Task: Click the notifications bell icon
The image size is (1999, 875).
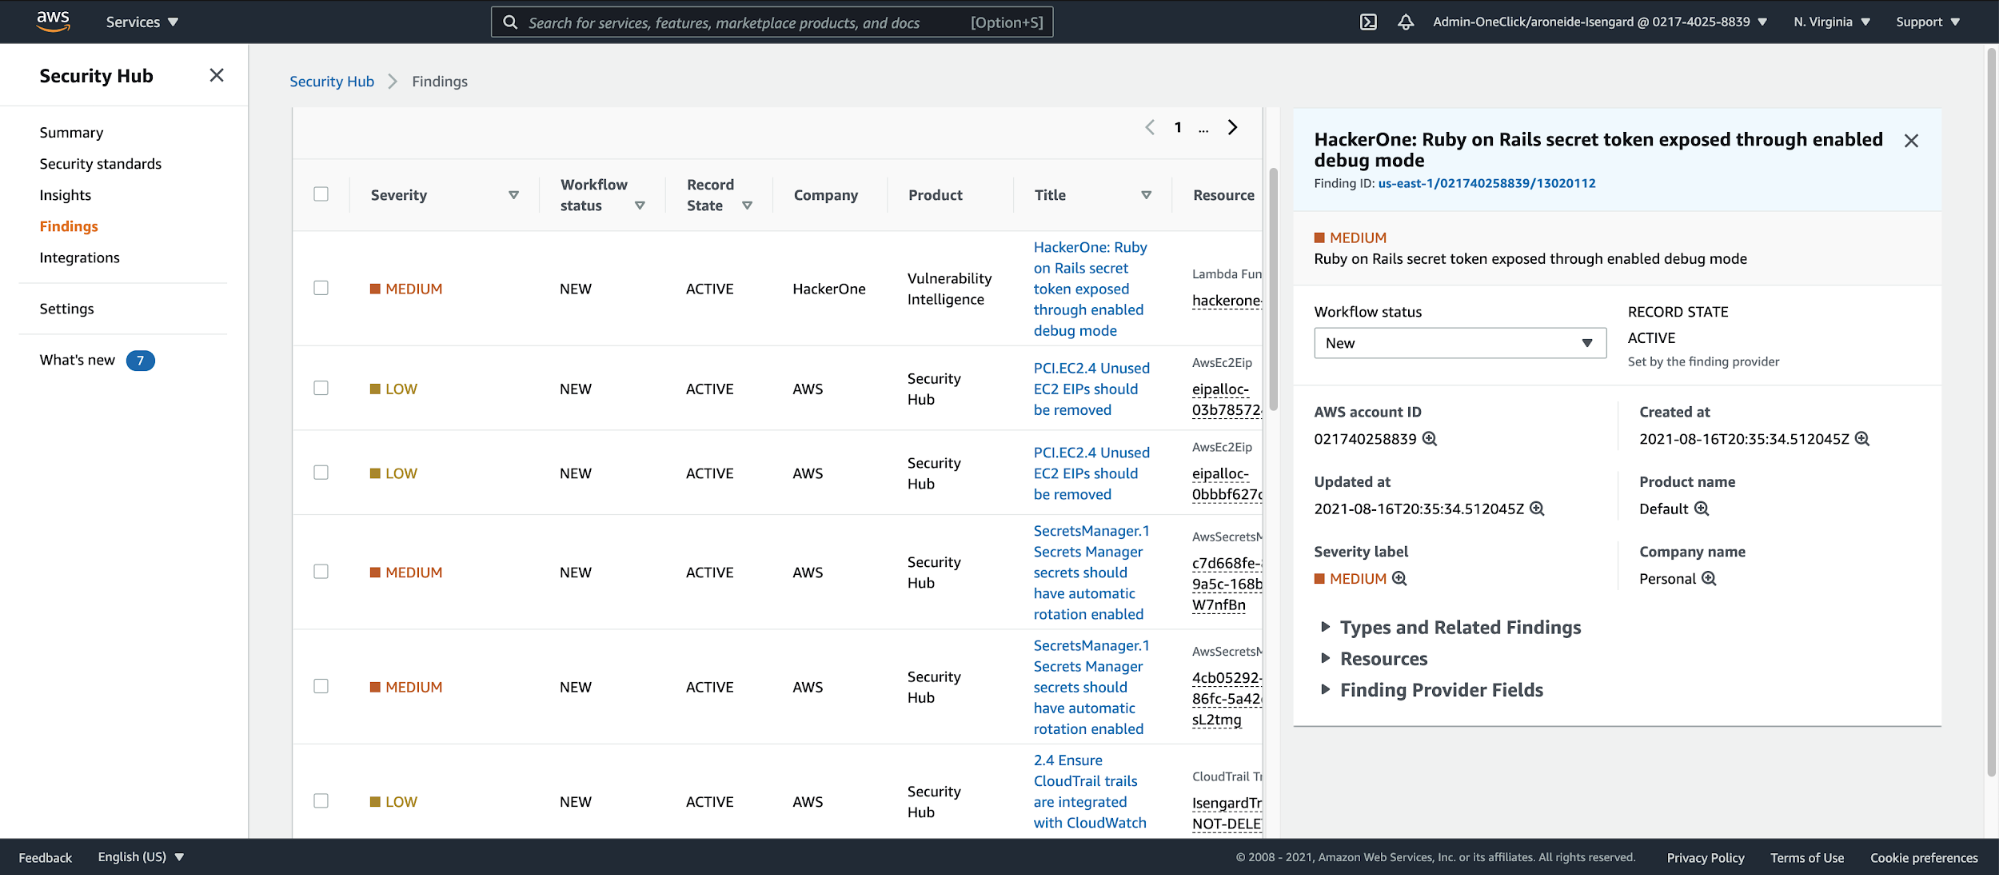Action: coord(1405,22)
